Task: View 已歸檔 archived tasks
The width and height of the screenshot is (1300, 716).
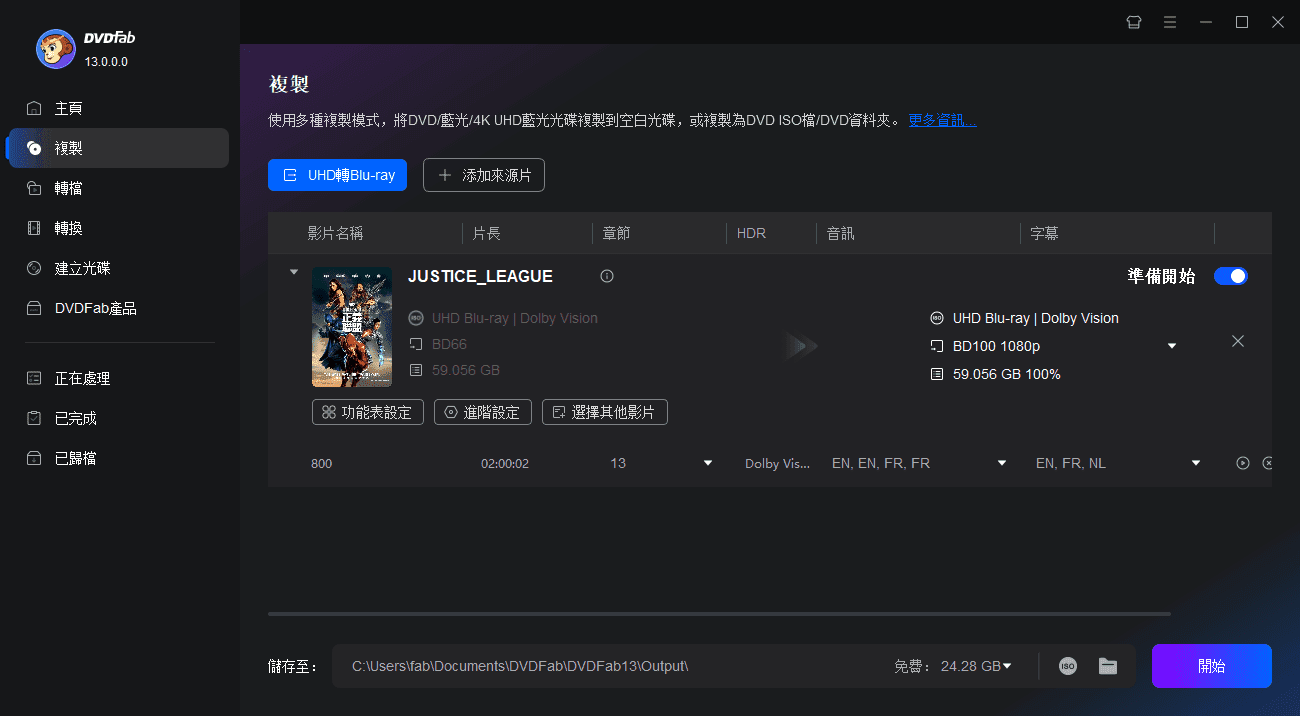Action: [x=119, y=458]
